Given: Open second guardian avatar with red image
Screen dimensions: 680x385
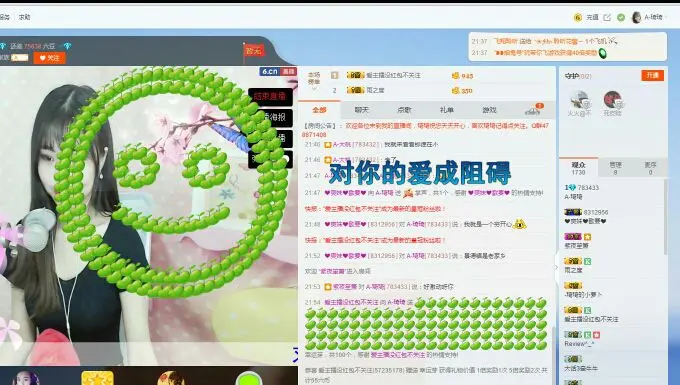Looking at the screenshot, I should 612,100.
